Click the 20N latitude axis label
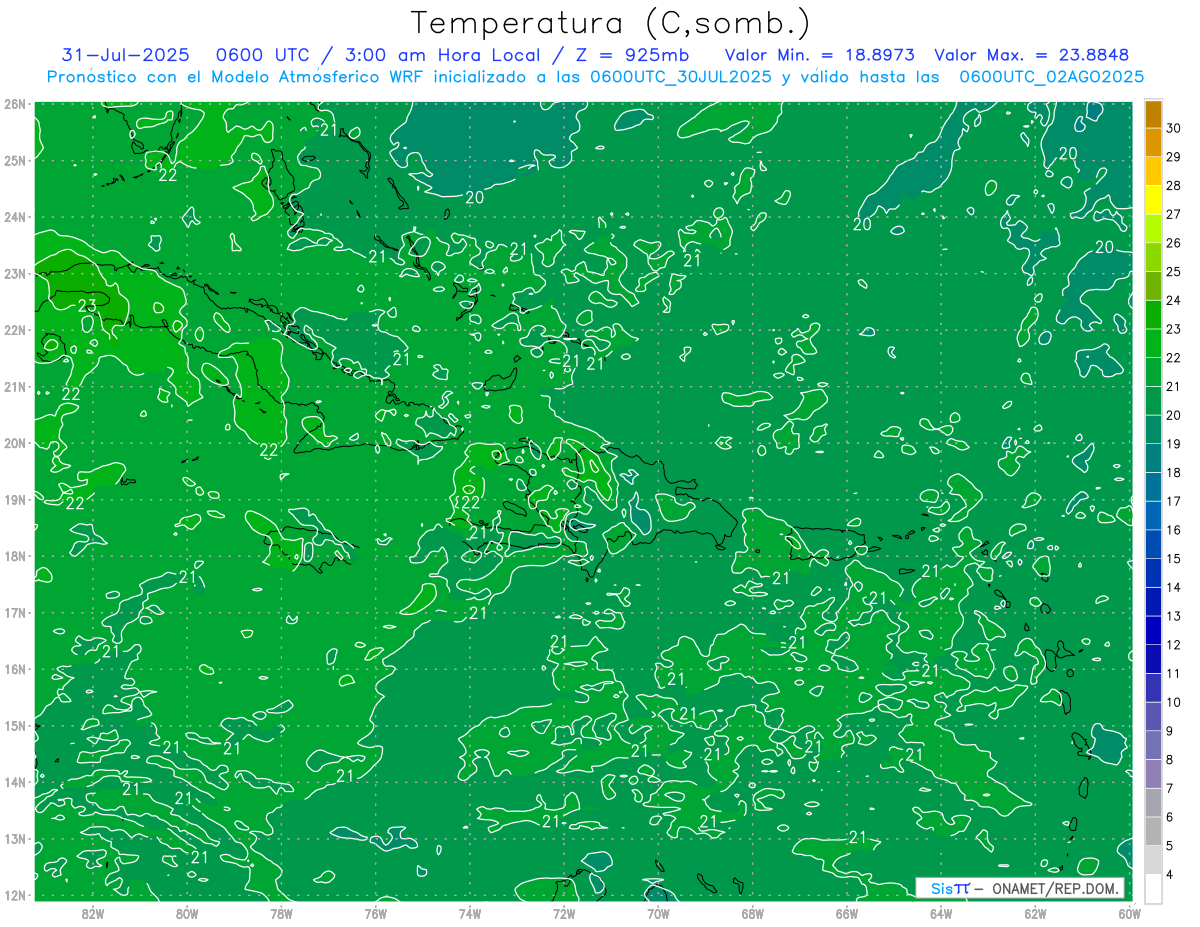 (15, 443)
